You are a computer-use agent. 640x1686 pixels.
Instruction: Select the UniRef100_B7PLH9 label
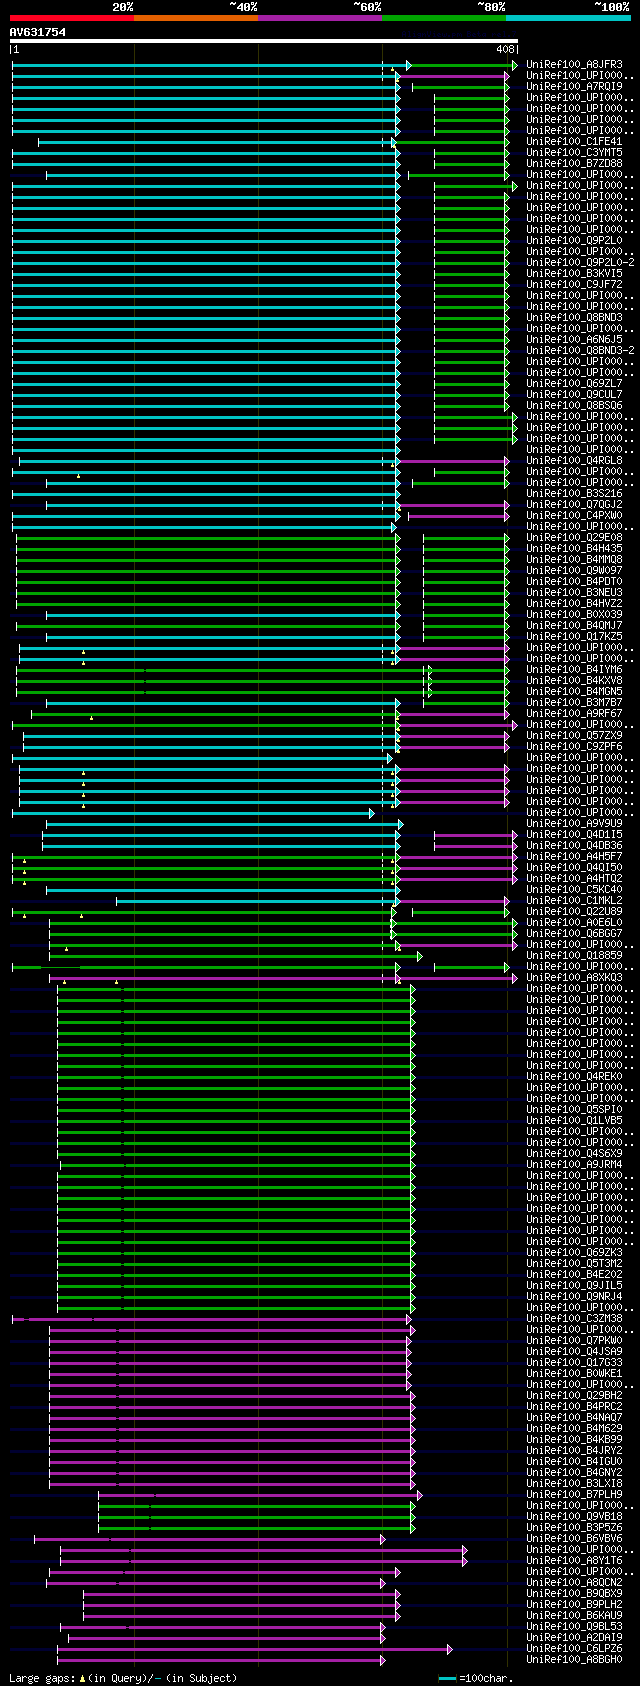(574, 1495)
